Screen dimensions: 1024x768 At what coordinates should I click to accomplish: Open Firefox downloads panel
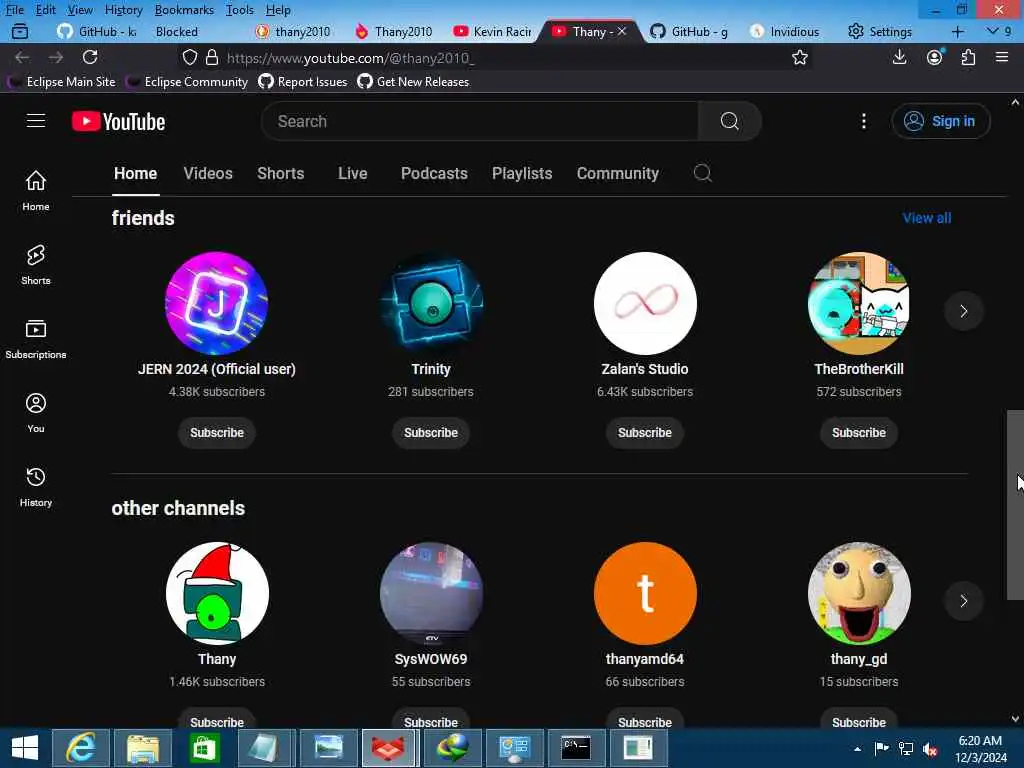tap(899, 57)
